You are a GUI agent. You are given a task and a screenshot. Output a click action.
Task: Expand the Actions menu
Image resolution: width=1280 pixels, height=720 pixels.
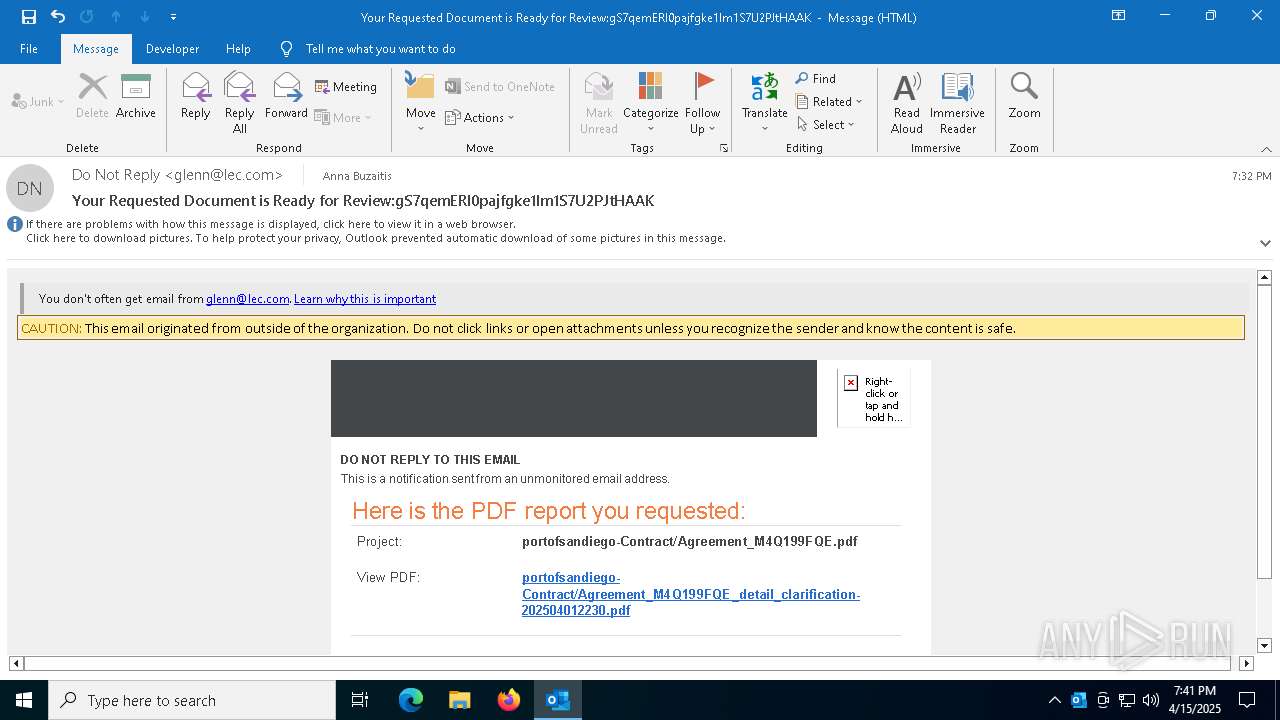[x=479, y=117]
